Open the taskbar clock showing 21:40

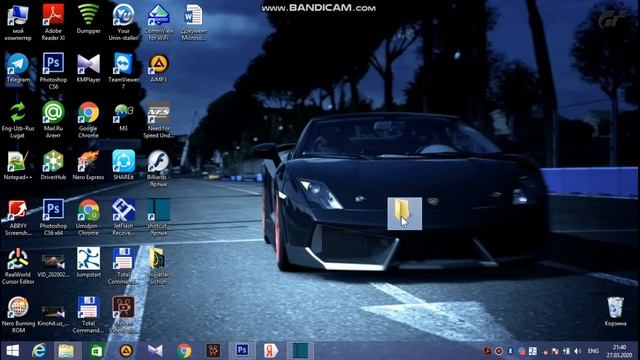coord(619,351)
